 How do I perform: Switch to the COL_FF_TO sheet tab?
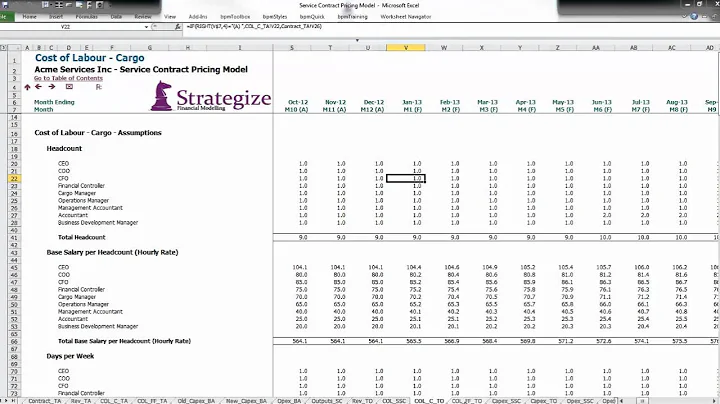coord(467,401)
